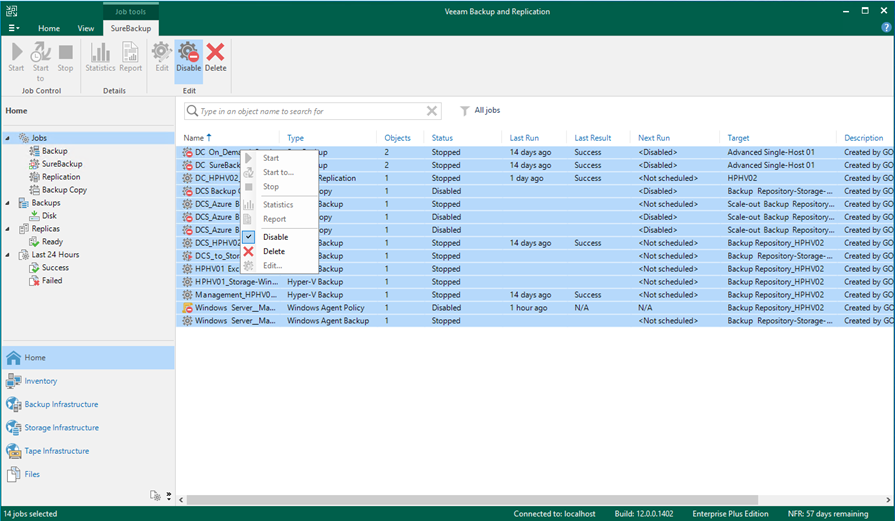Sort by Last Result column header

tap(599, 138)
